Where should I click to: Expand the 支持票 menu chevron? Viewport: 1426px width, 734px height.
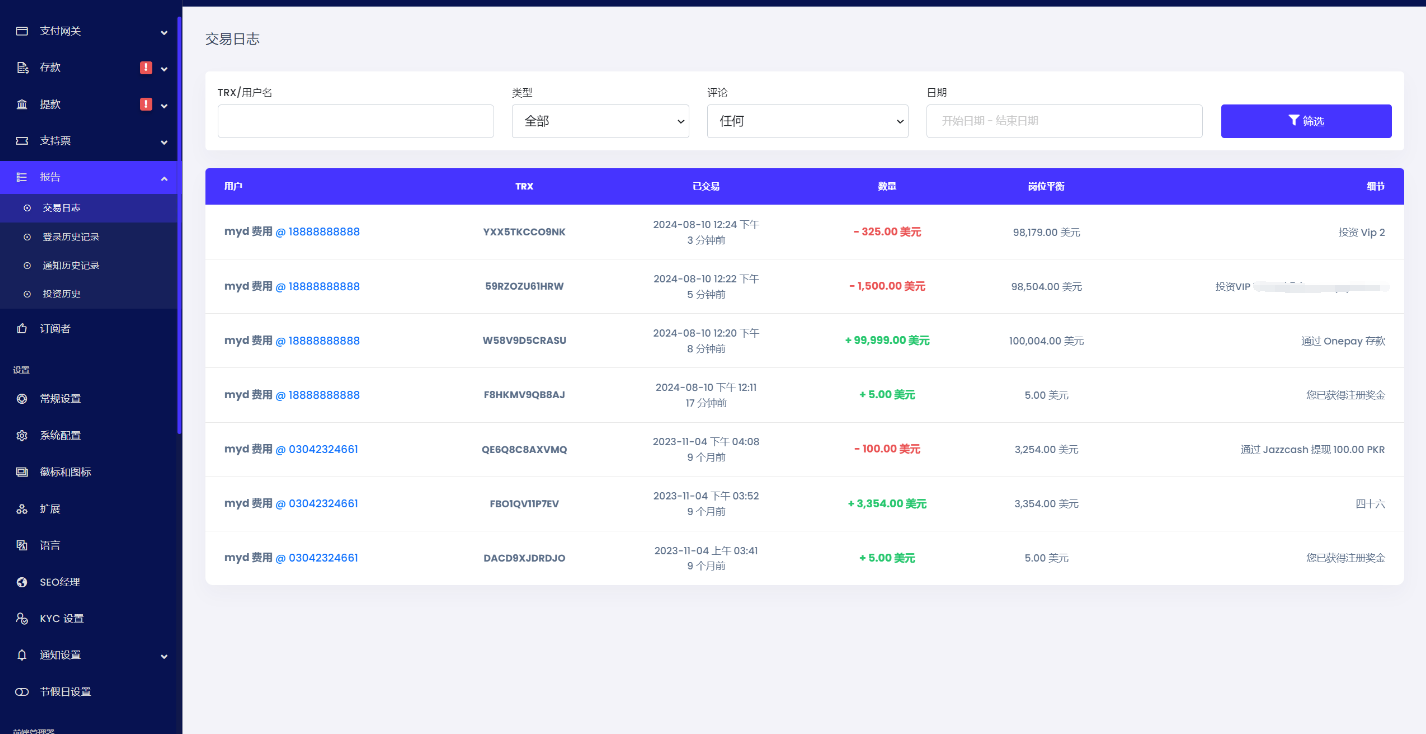click(164, 142)
